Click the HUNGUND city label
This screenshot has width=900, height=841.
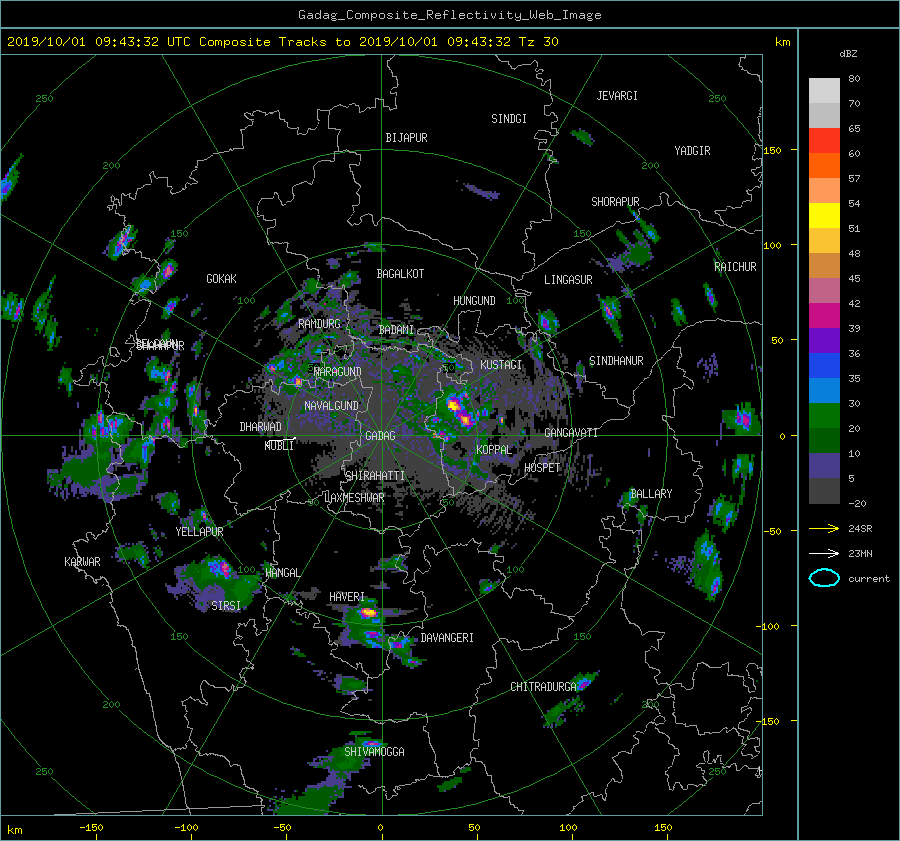coord(474,301)
